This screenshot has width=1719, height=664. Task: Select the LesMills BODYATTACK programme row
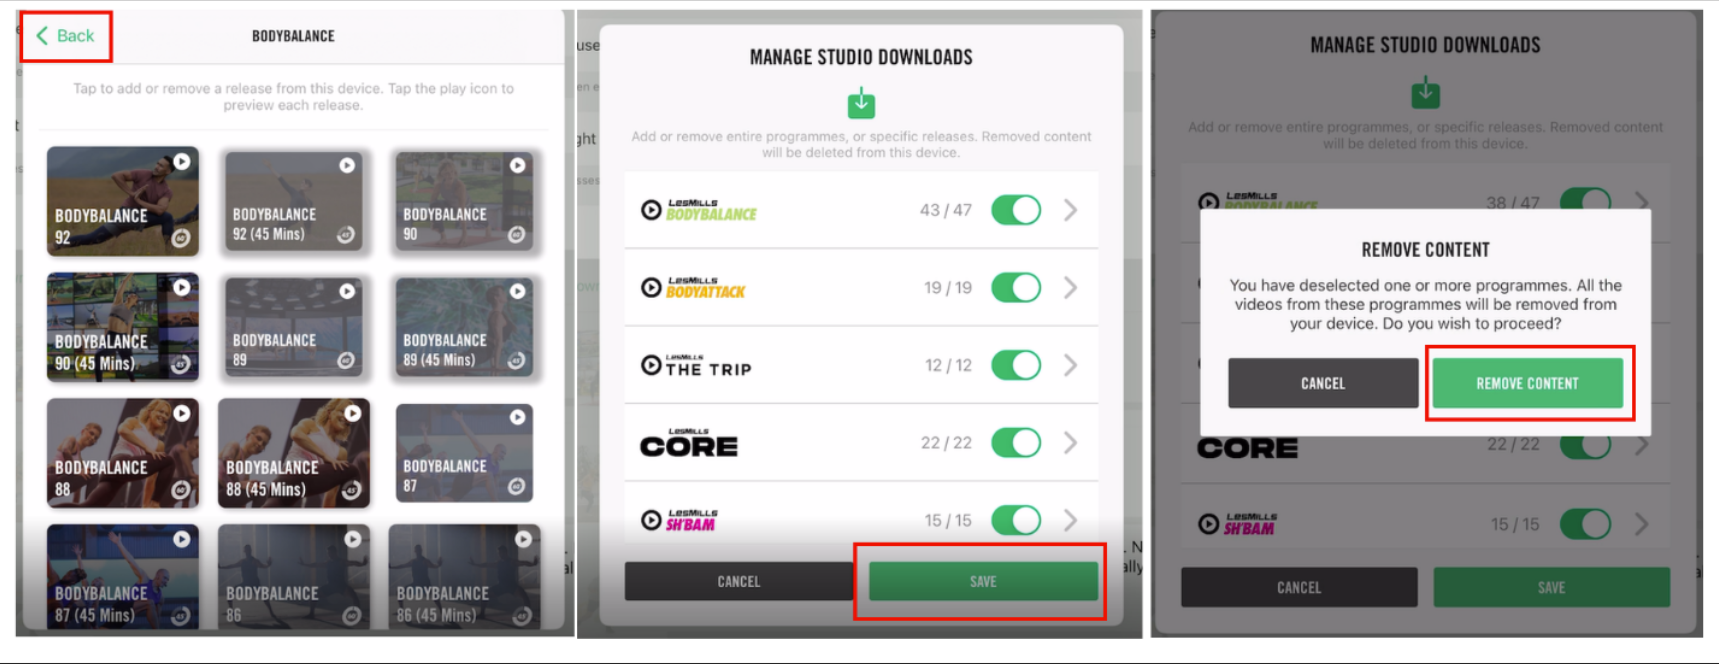click(861, 288)
